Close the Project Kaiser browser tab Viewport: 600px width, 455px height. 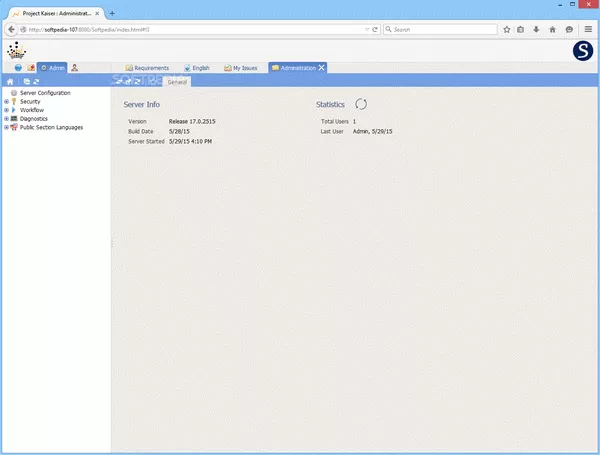click(97, 13)
